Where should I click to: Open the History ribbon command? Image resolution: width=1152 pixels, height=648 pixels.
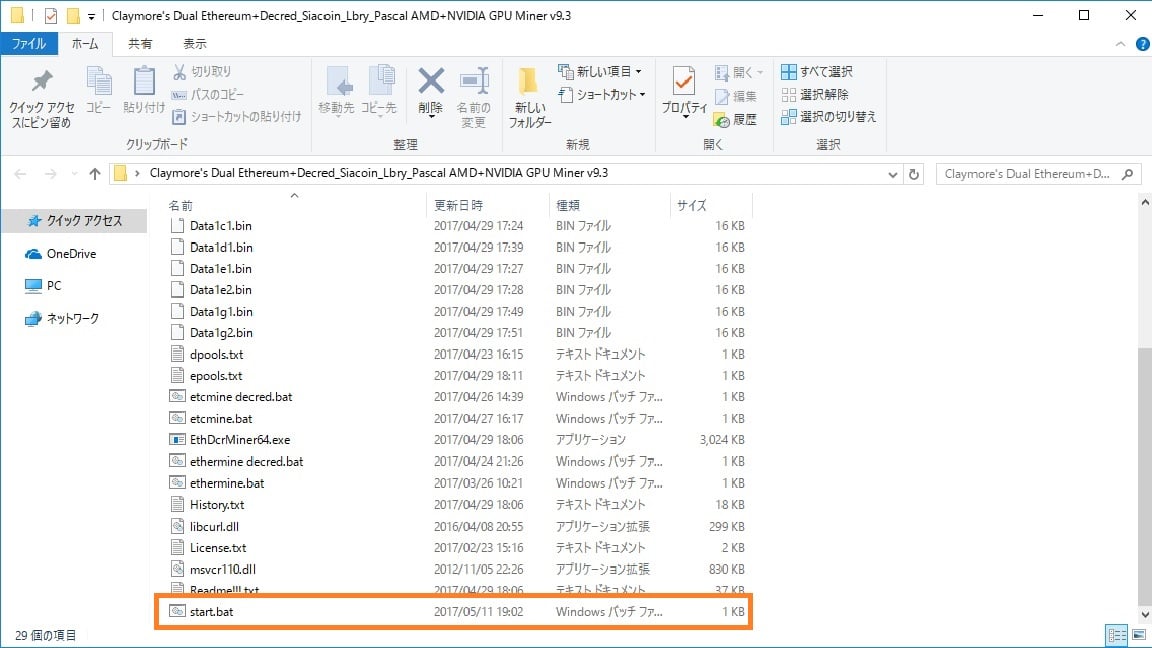click(x=735, y=119)
